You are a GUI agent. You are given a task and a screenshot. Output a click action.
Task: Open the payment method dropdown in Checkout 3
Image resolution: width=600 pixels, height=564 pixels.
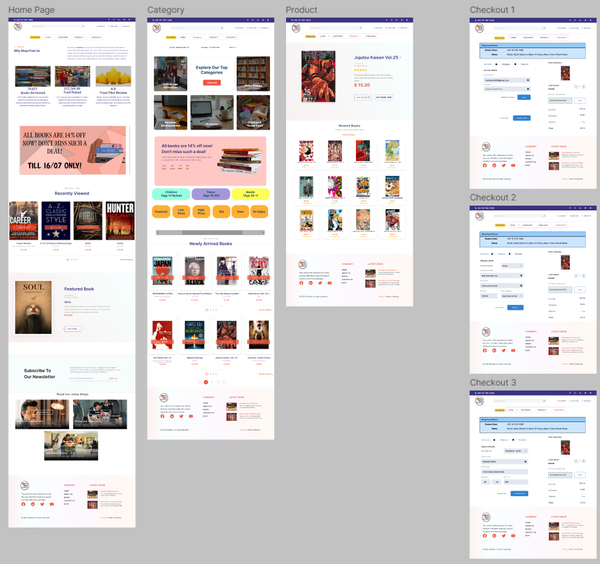point(515,451)
